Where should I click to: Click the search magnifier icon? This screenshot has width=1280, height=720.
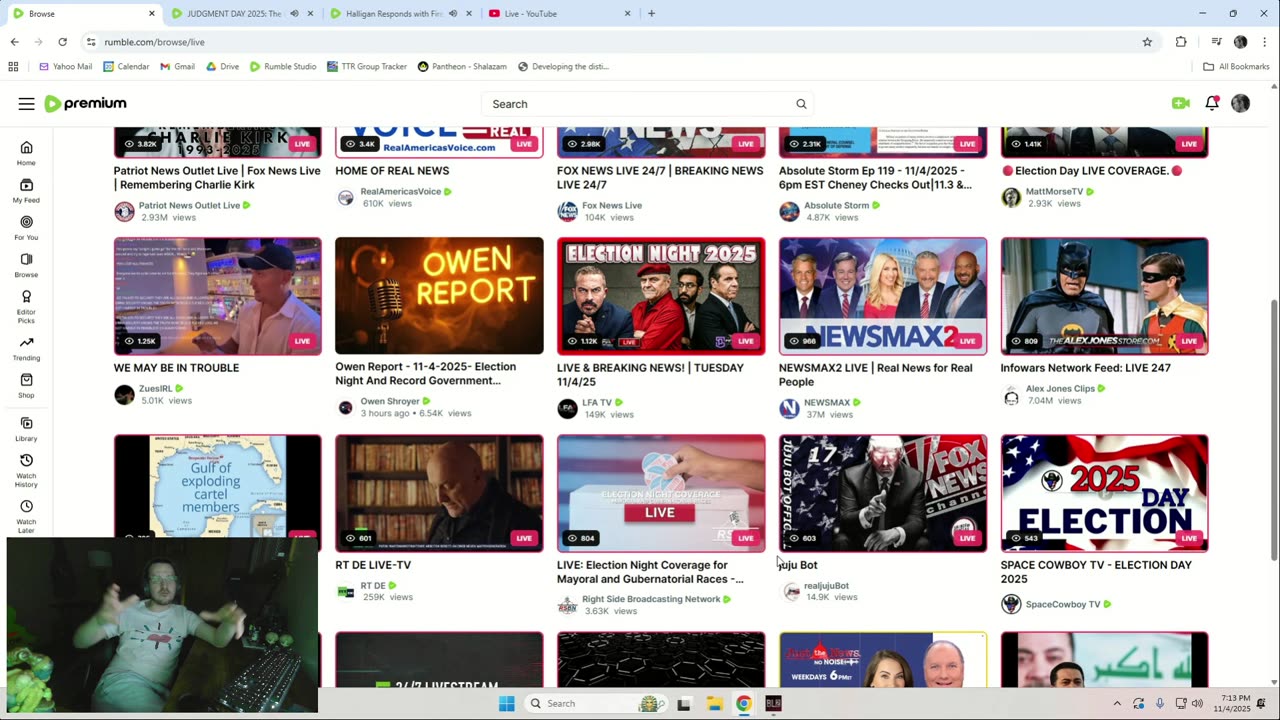tap(801, 104)
